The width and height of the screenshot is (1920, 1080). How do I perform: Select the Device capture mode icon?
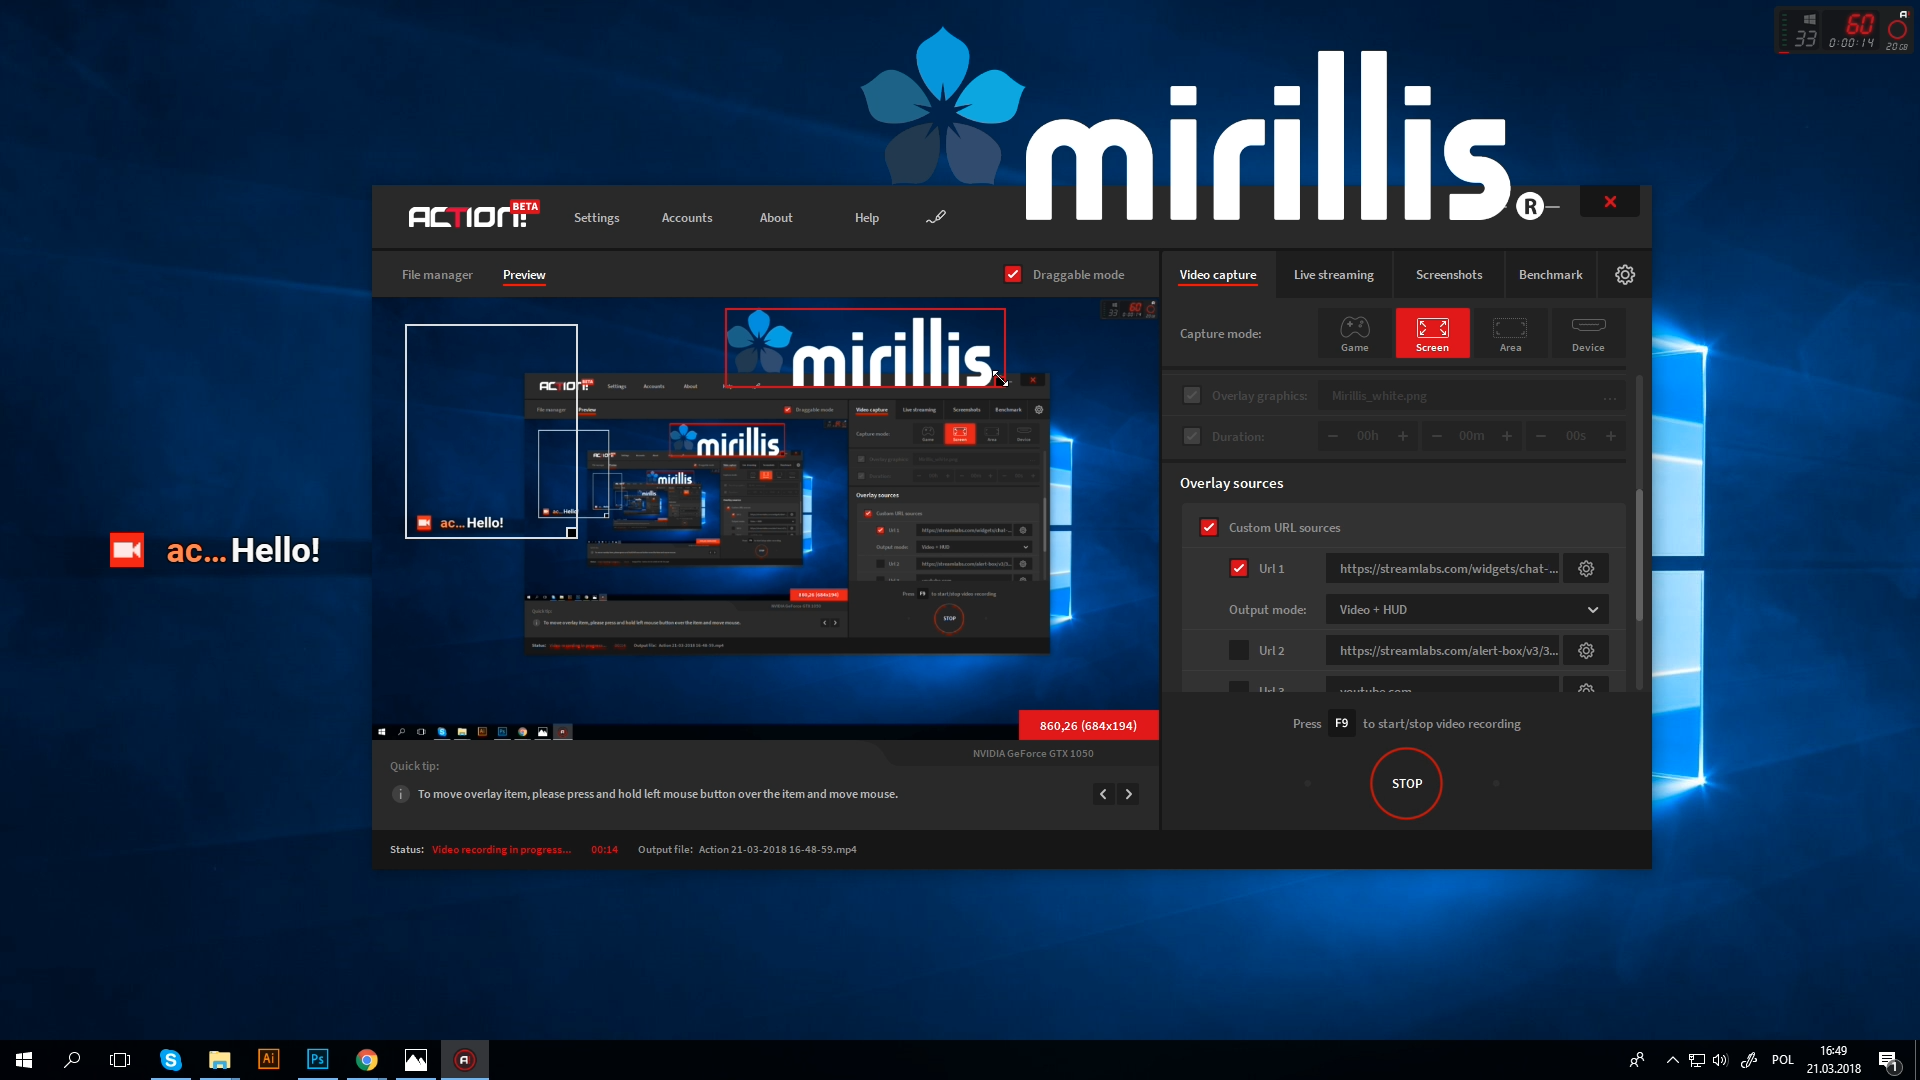click(1586, 332)
